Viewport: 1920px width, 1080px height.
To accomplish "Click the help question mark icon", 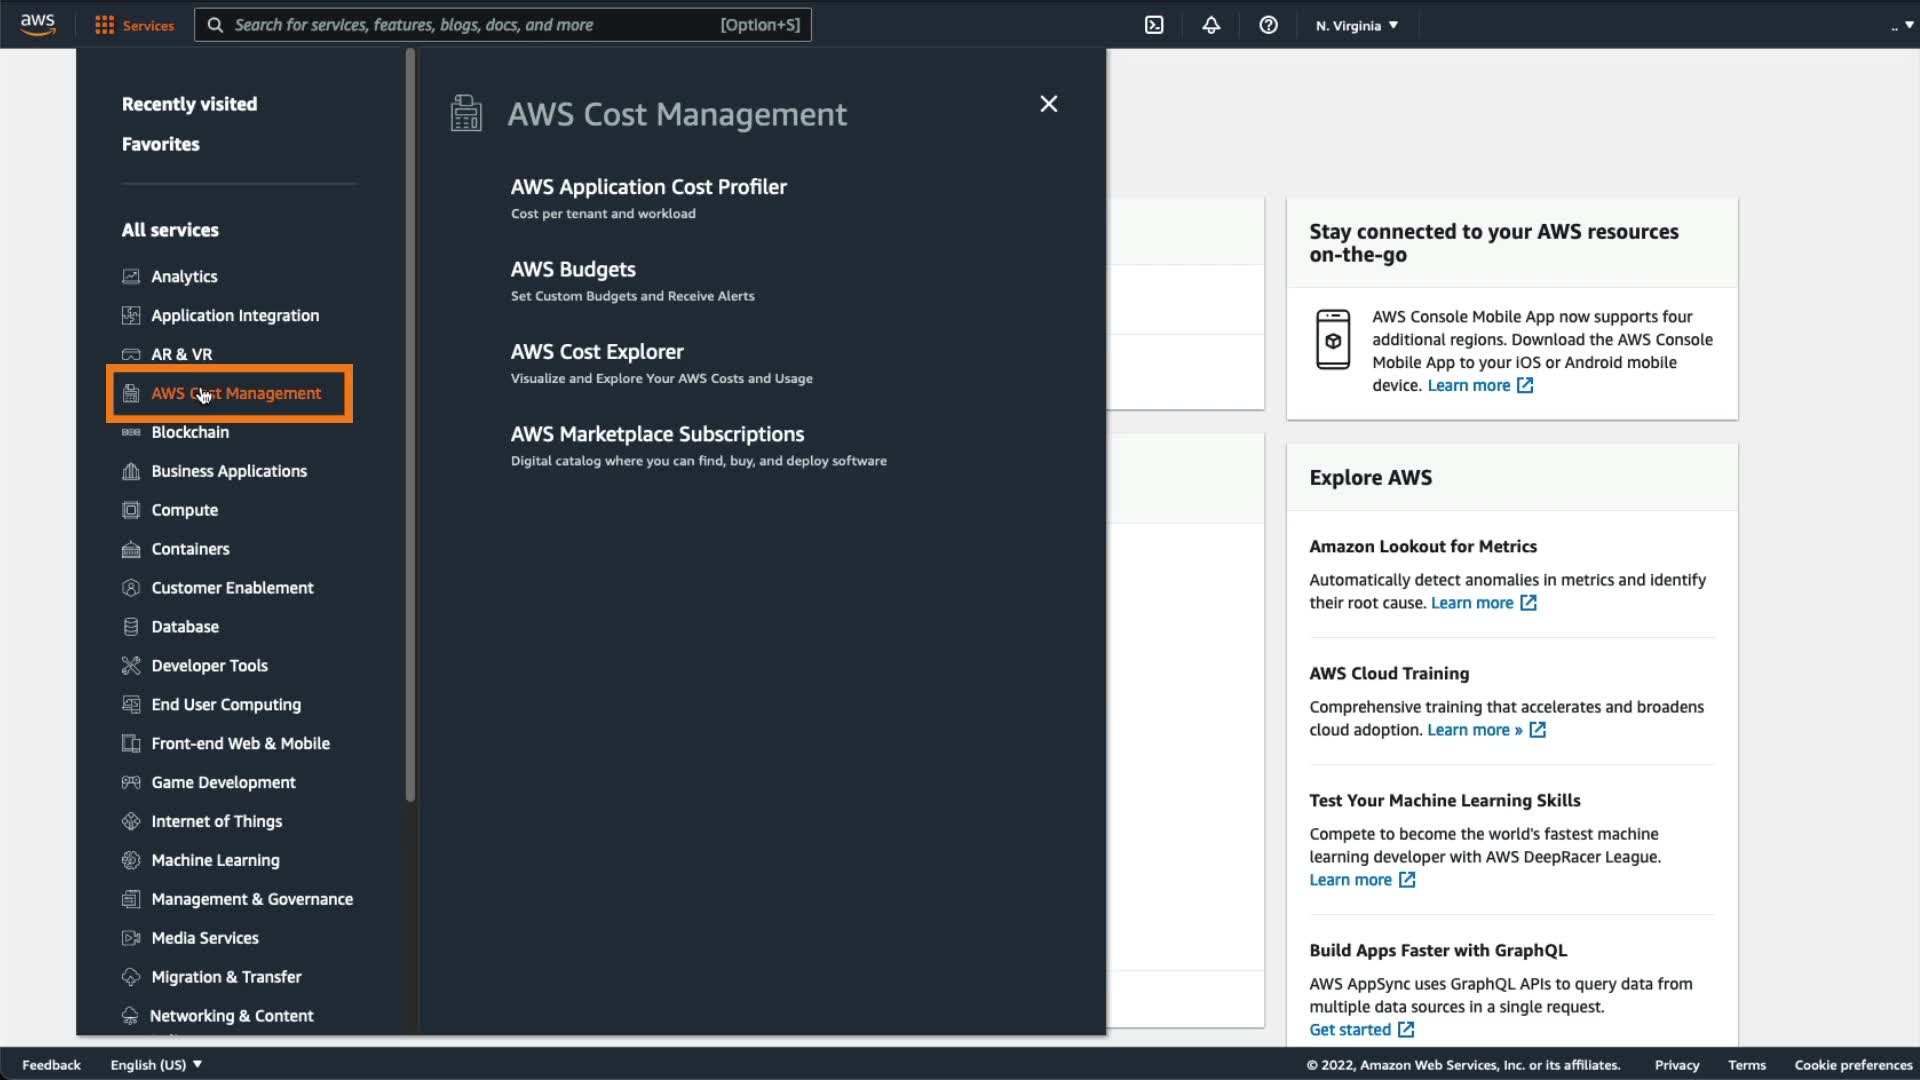I will 1268,25.
